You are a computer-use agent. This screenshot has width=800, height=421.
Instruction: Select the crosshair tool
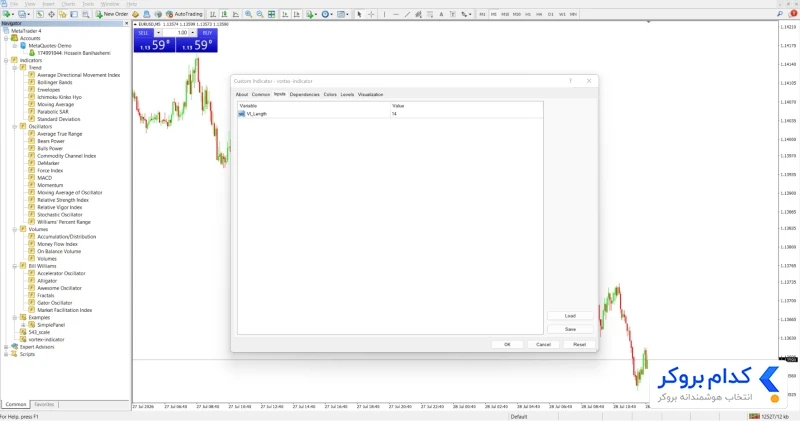(371, 14)
